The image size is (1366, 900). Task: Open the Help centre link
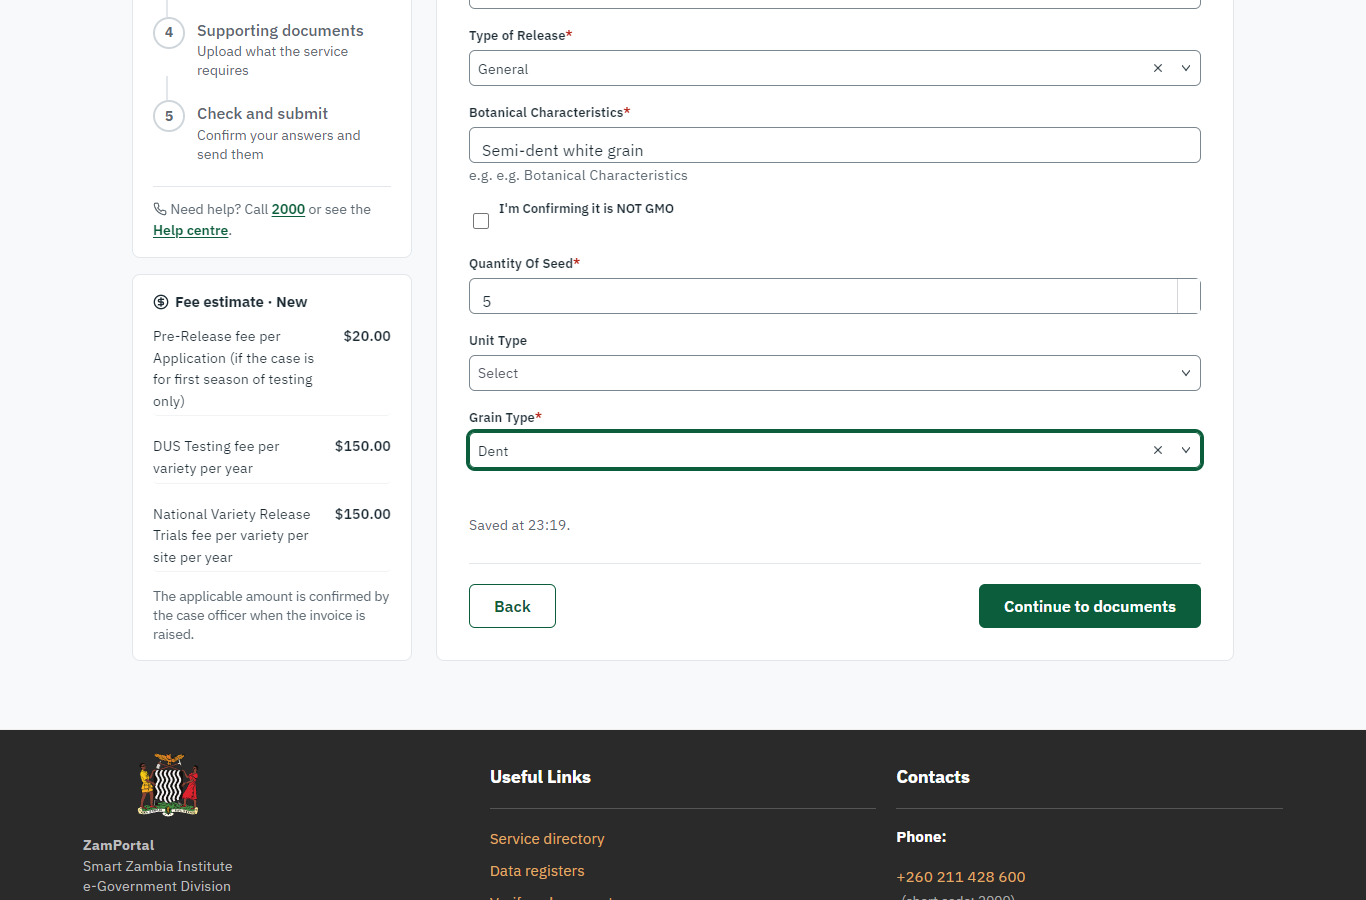(x=190, y=230)
